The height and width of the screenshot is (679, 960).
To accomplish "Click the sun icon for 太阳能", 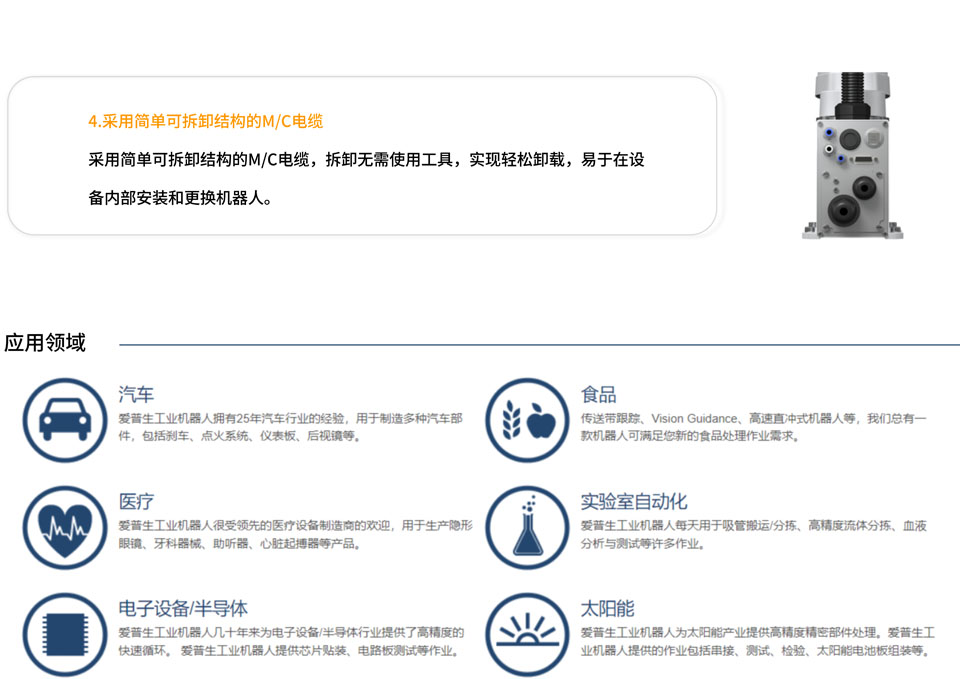I will click(x=527, y=634).
